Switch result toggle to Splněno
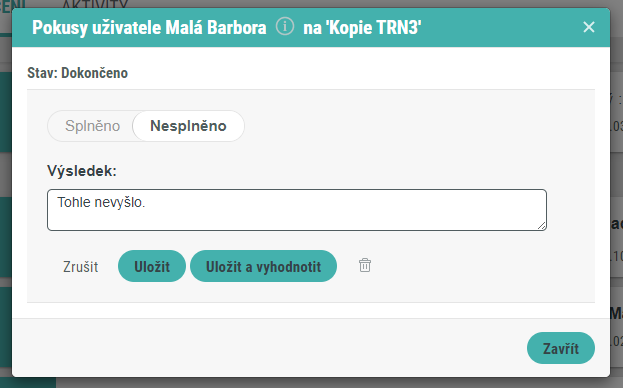 point(93,126)
